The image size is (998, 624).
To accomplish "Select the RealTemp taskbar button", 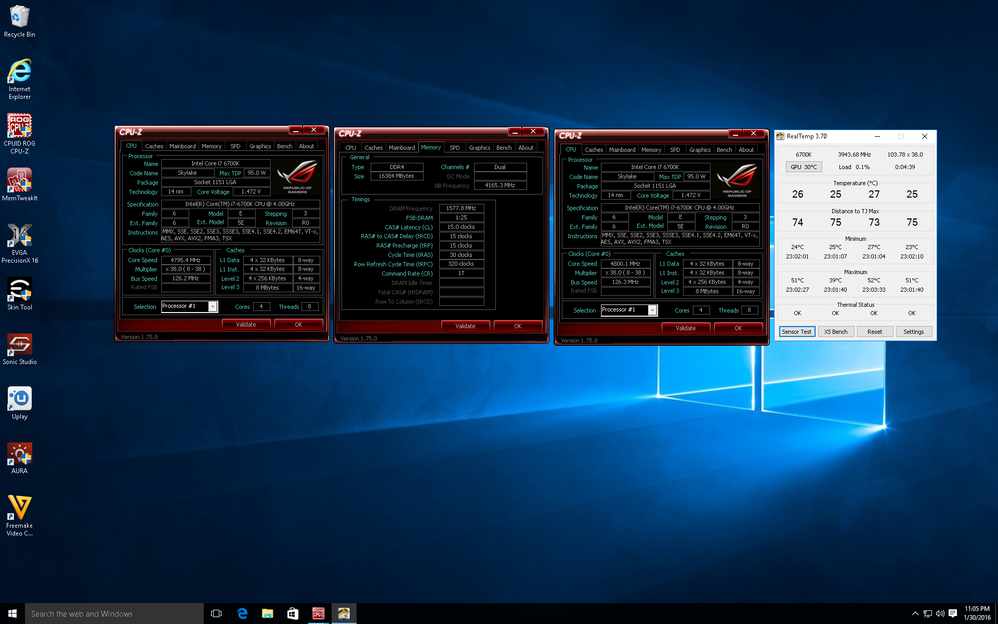I will (x=344, y=613).
